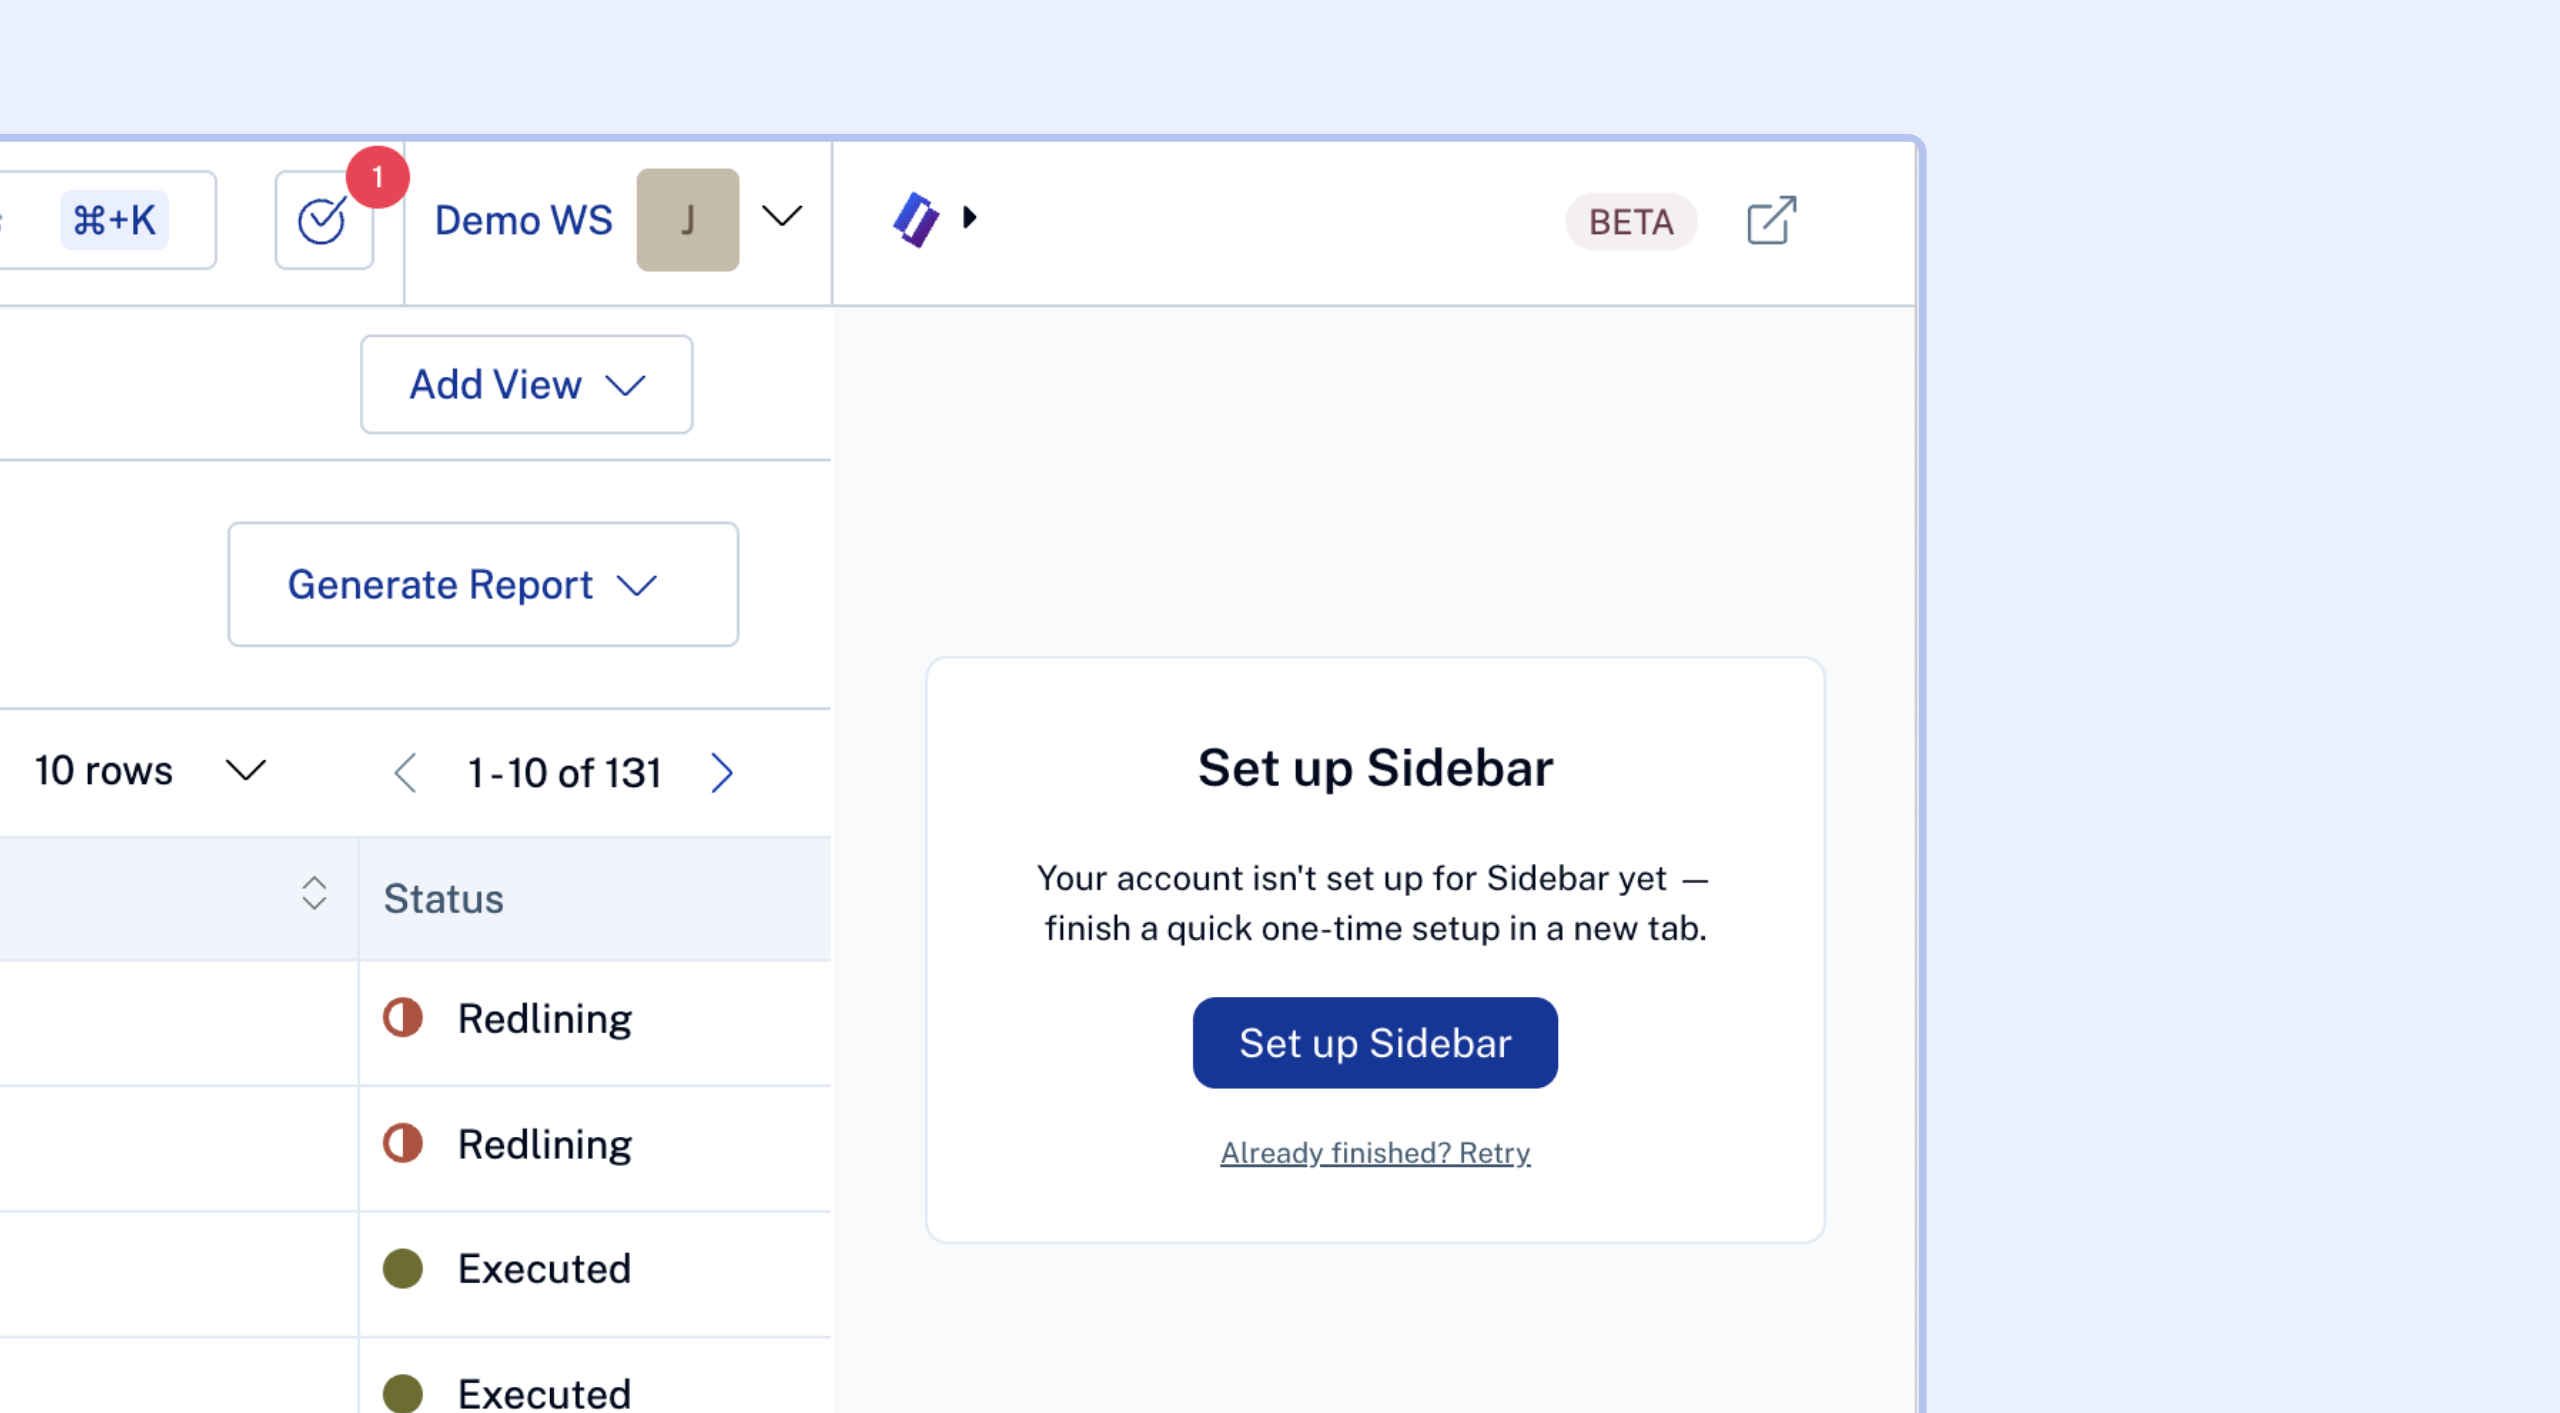The width and height of the screenshot is (2560, 1413).
Task: Click the Set up Sidebar button
Action: 1375,1042
